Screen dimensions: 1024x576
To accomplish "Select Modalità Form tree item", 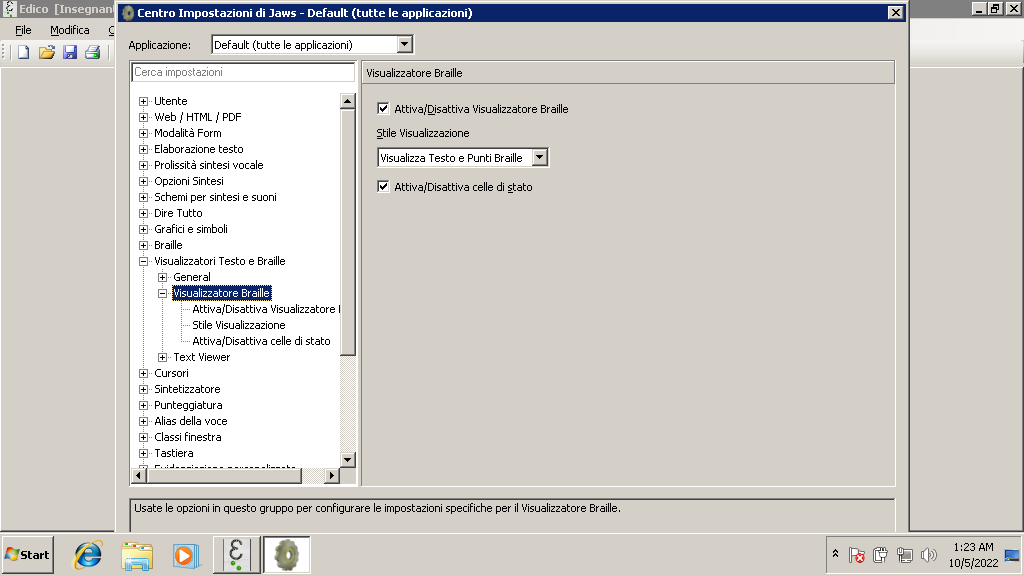I will 187,133.
